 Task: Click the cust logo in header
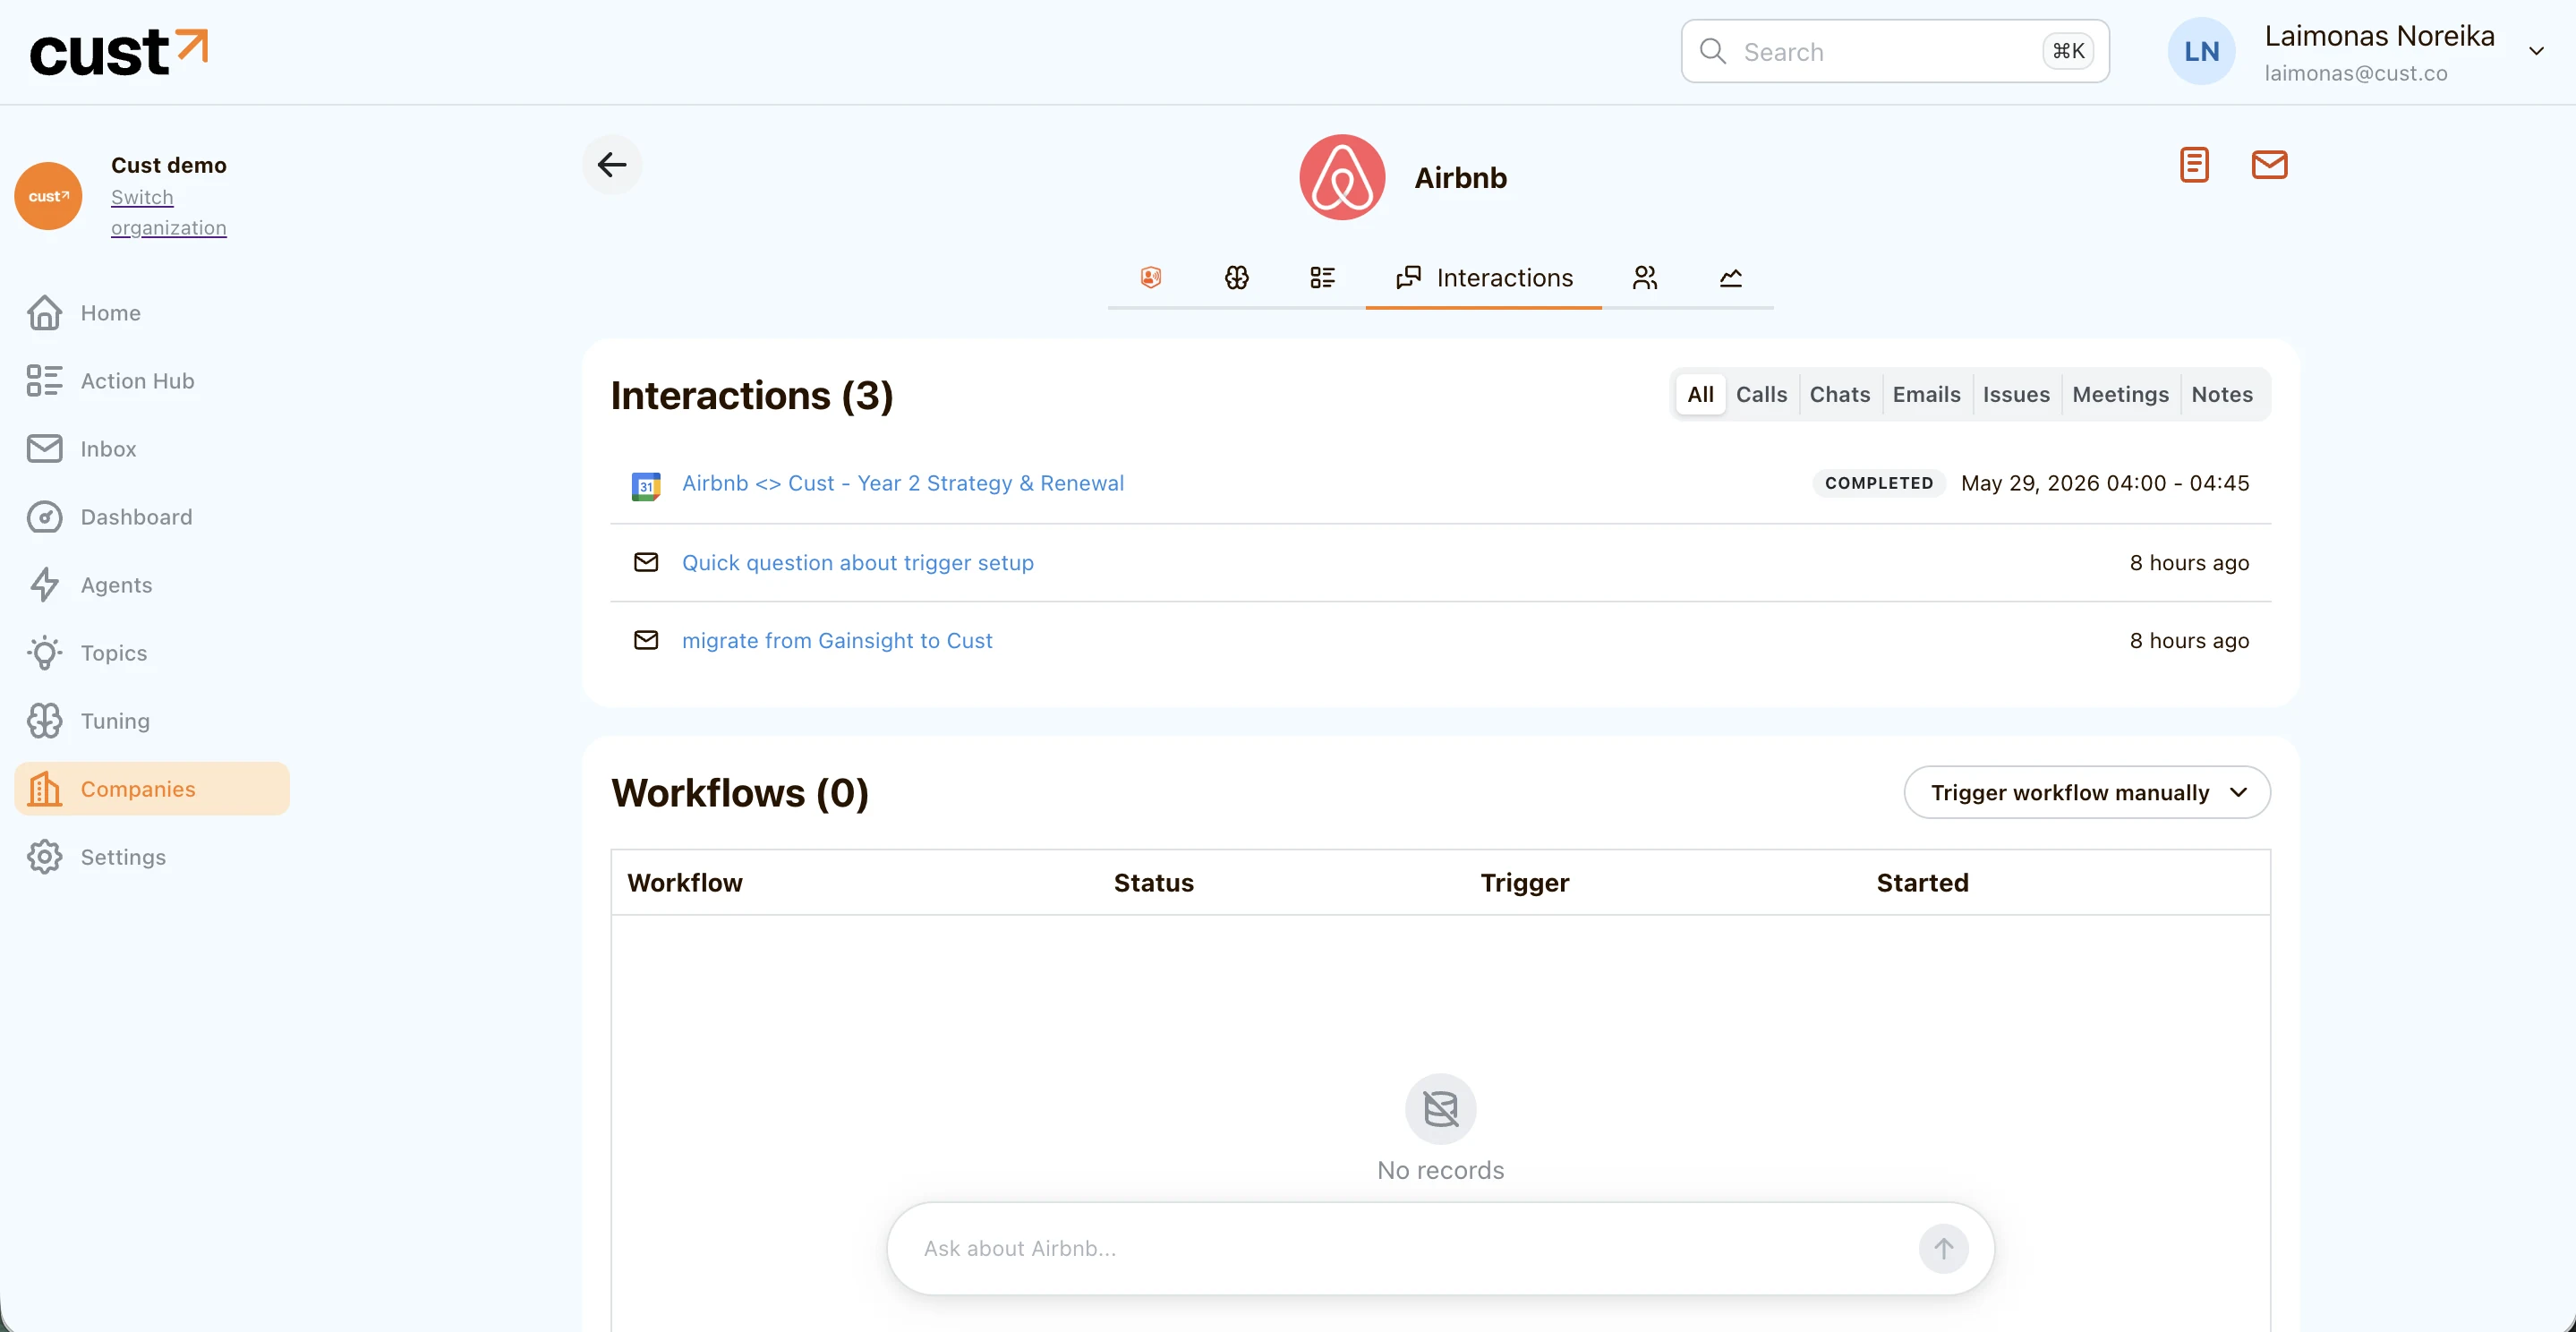(x=119, y=52)
